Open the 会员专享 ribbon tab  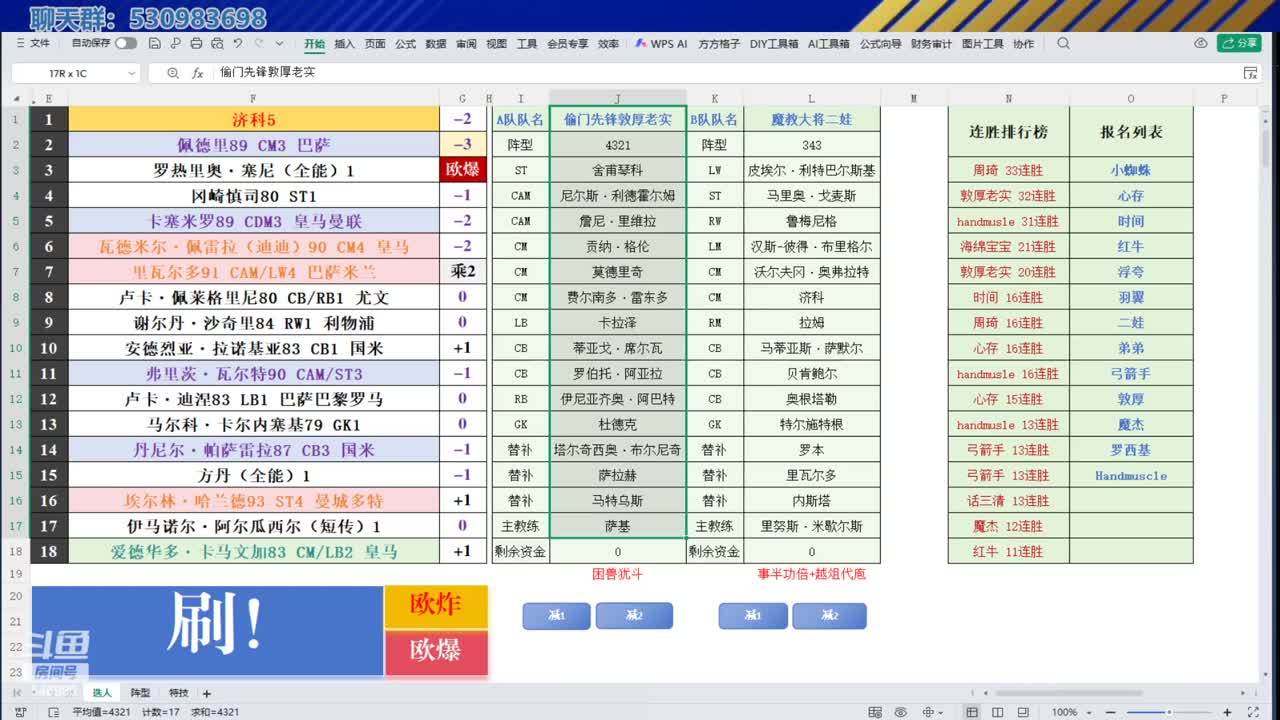tap(568, 44)
